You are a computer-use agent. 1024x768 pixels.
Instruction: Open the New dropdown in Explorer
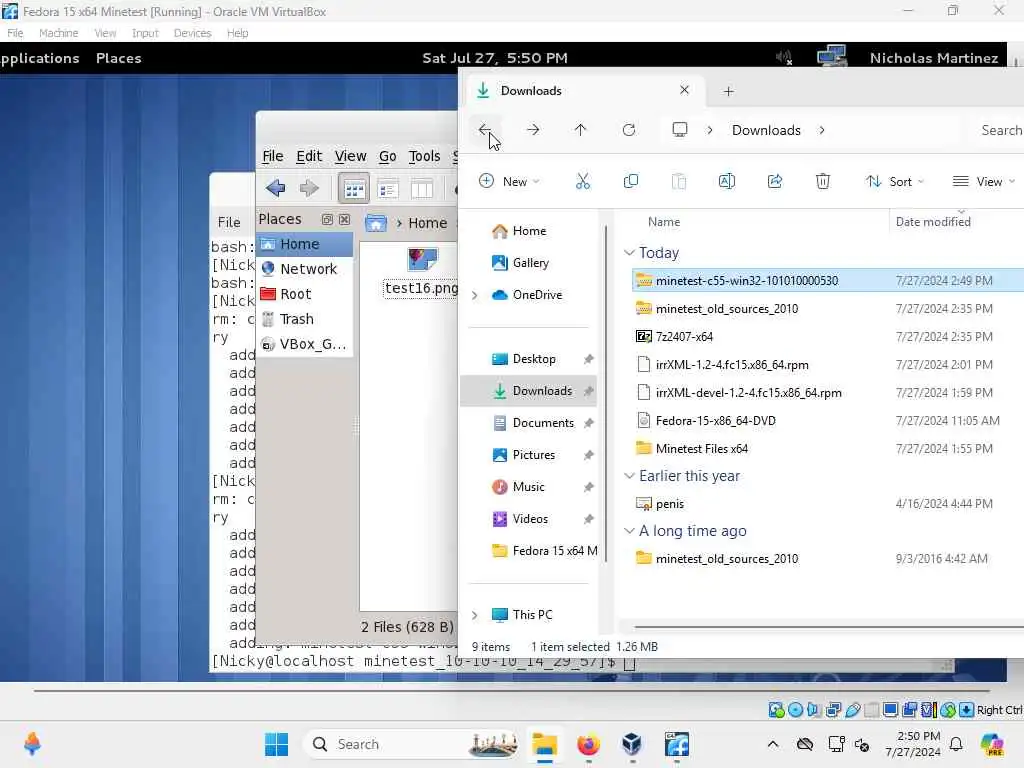[x=509, y=182]
